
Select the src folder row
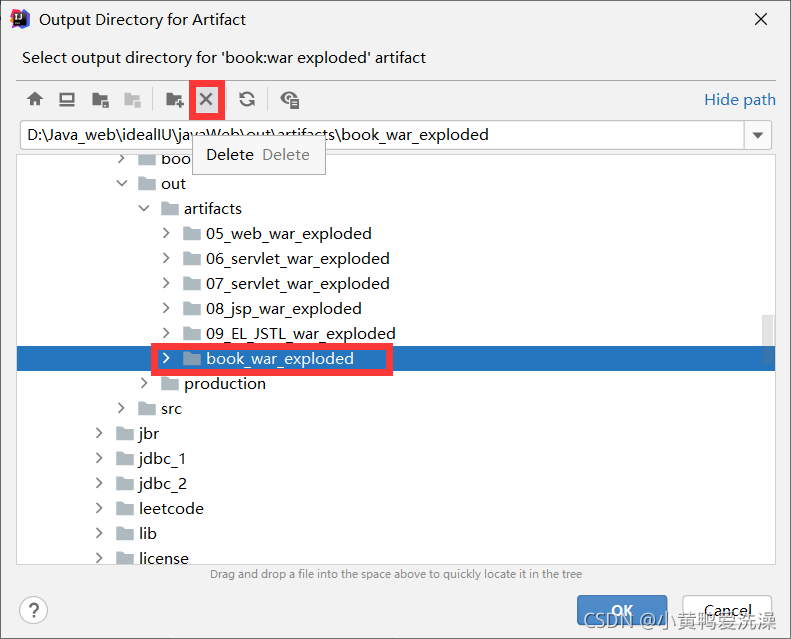click(396, 409)
